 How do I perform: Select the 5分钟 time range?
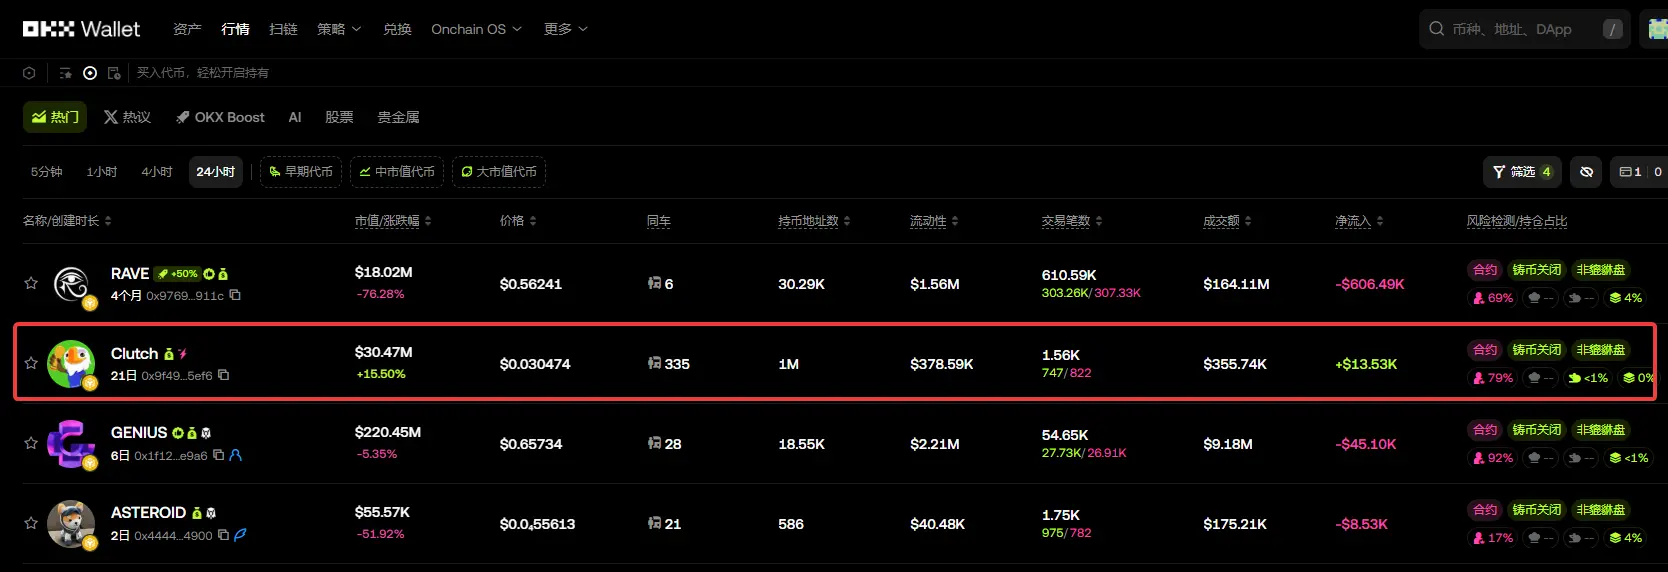[x=47, y=172]
